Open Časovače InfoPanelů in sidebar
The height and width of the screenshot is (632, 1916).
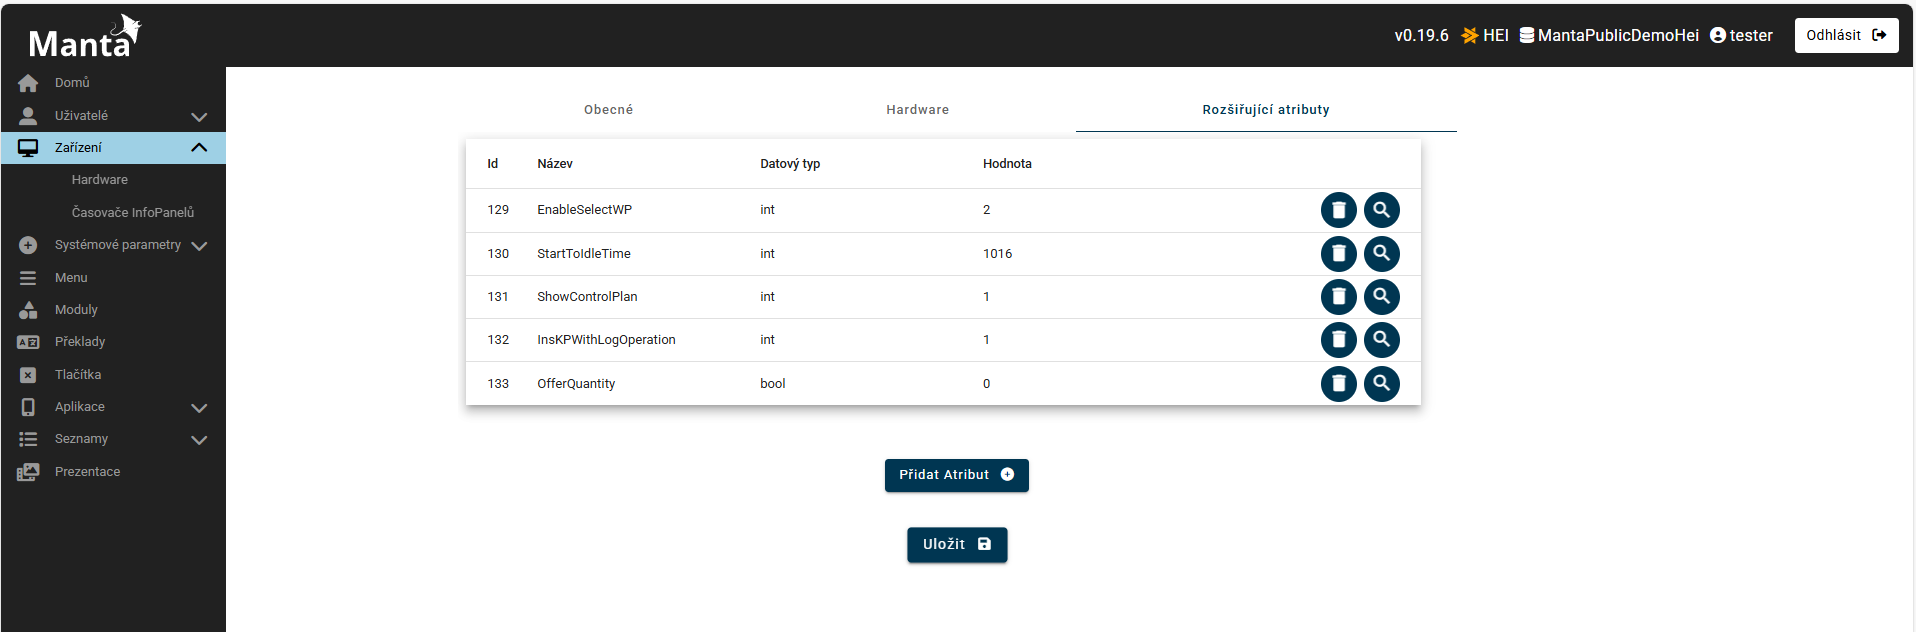pyautogui.click(x=133, y=213)
